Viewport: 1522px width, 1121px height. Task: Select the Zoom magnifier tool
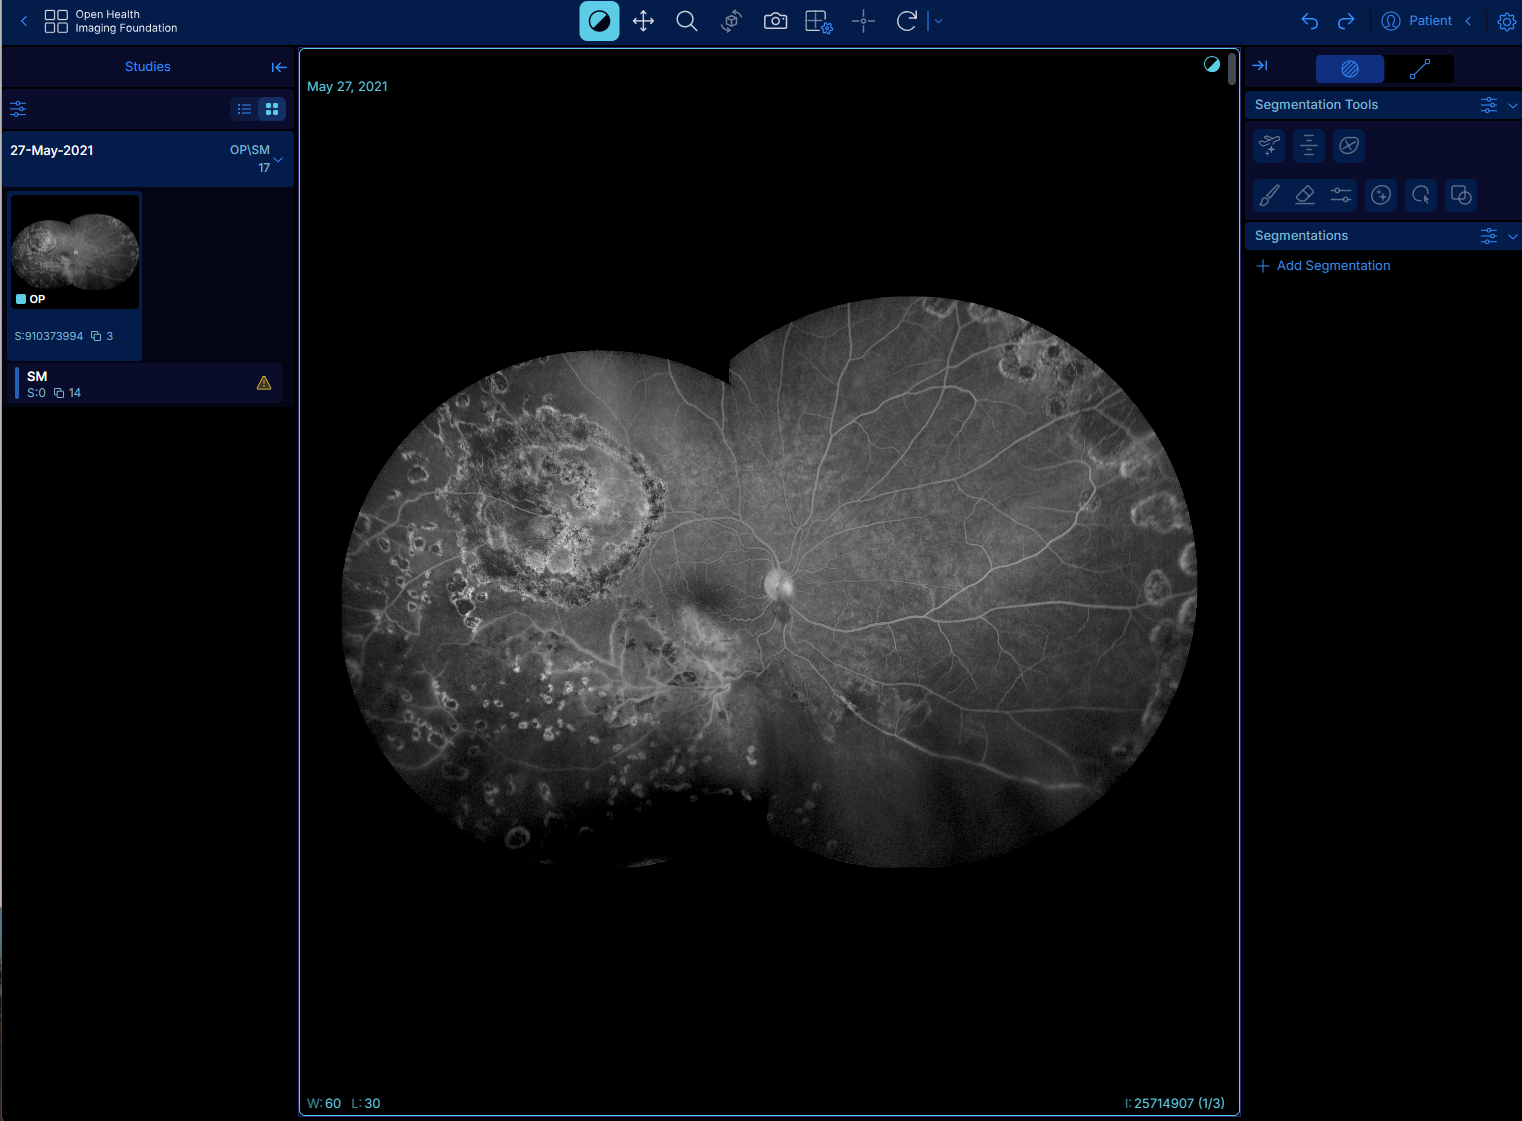(687, 21)
